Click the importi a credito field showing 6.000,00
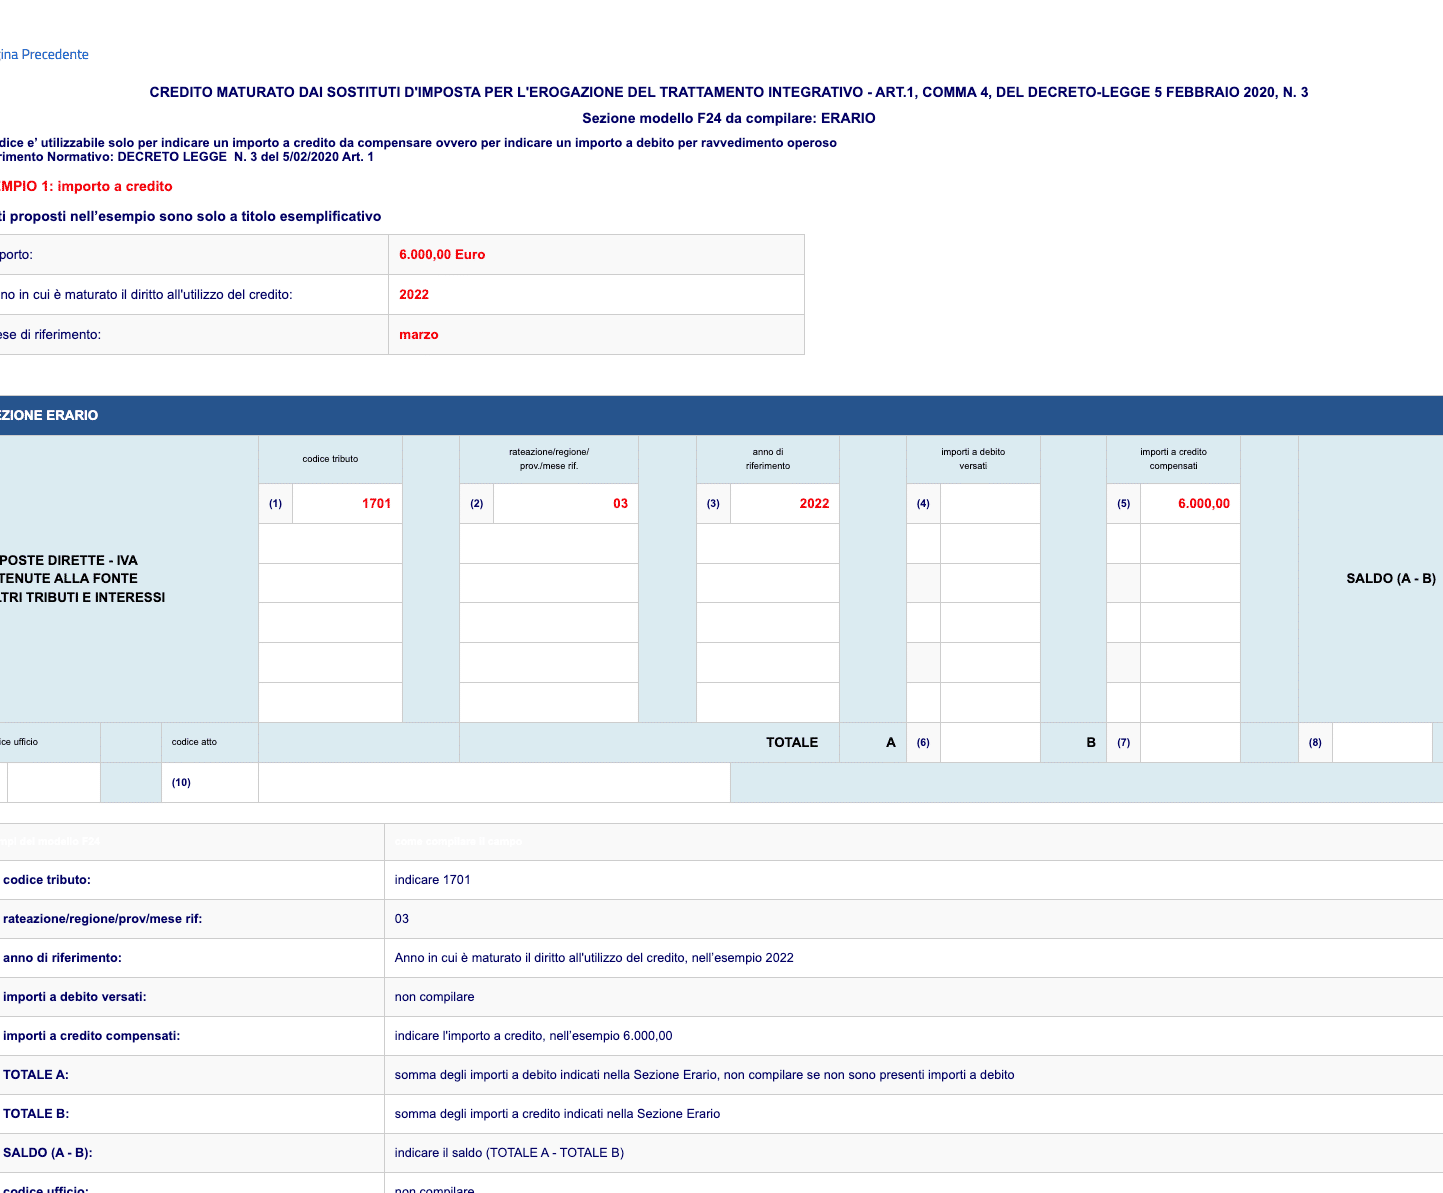This screenshot has width=1443, height=1193. coord(1190,503)
